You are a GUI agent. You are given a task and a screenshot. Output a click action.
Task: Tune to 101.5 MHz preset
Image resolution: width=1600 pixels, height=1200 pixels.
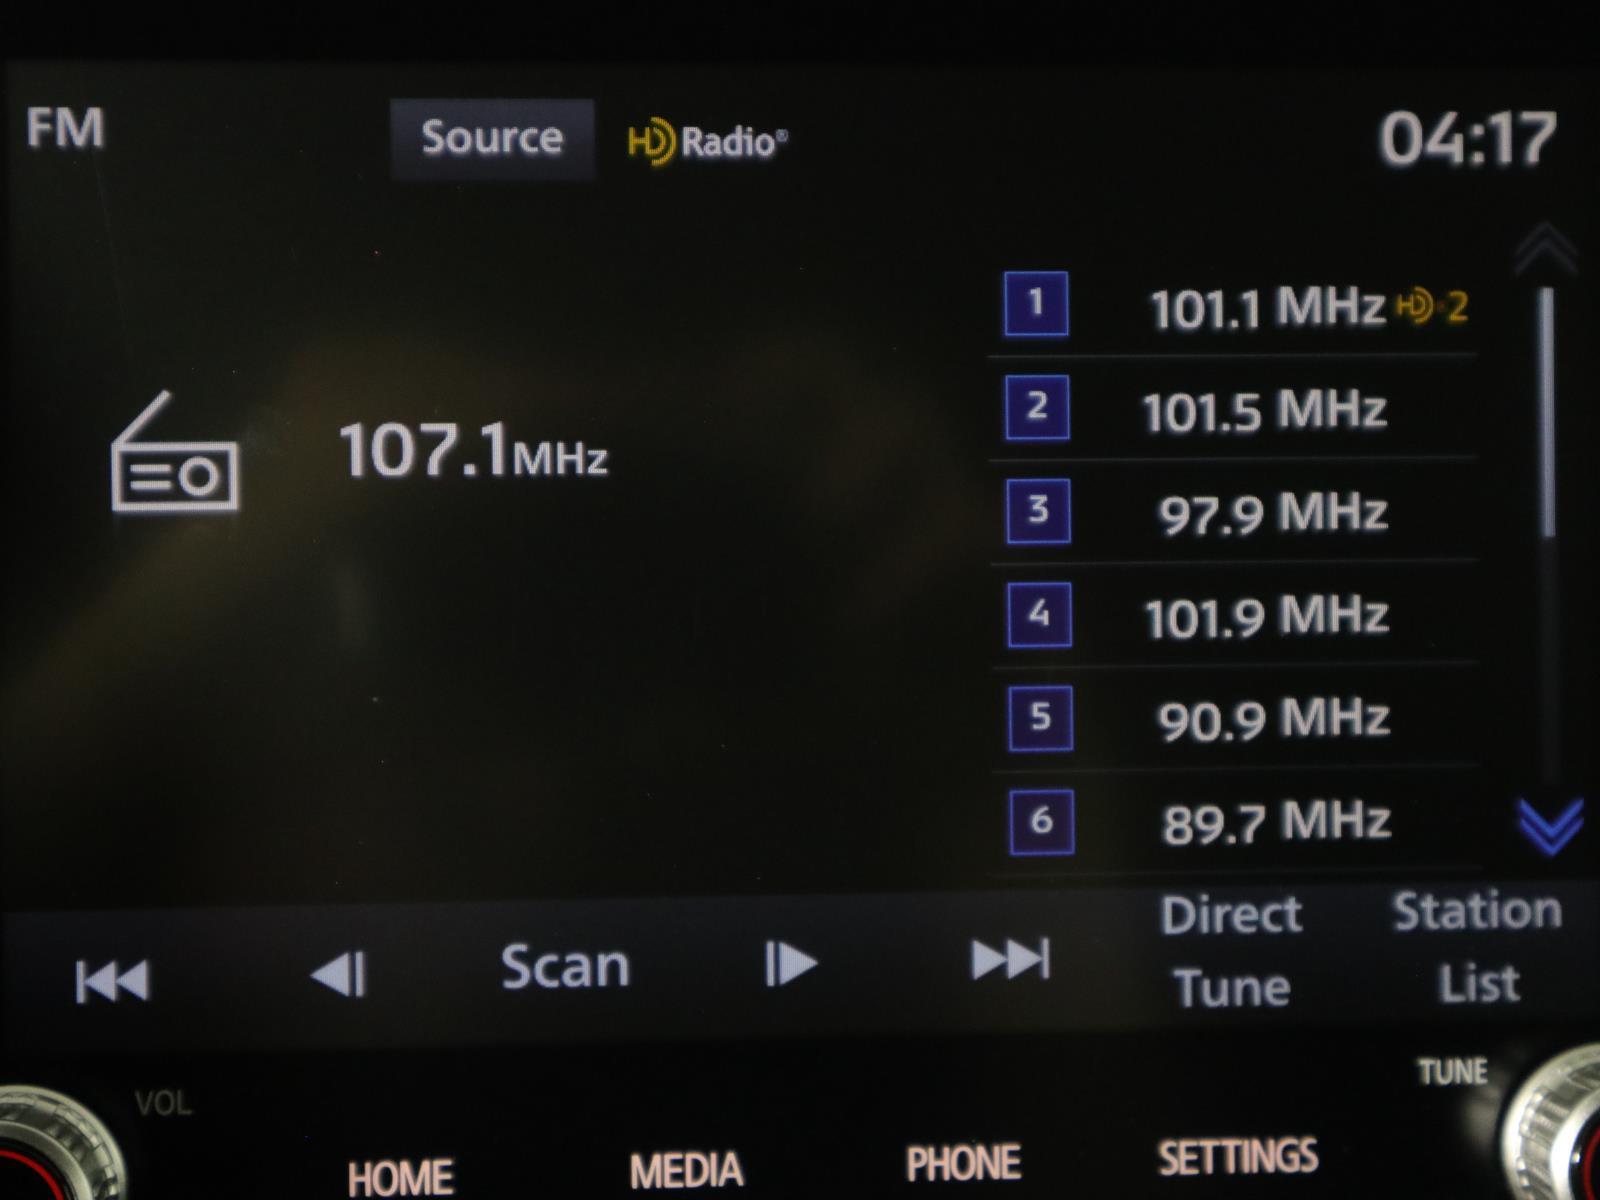pos(1265,411)
